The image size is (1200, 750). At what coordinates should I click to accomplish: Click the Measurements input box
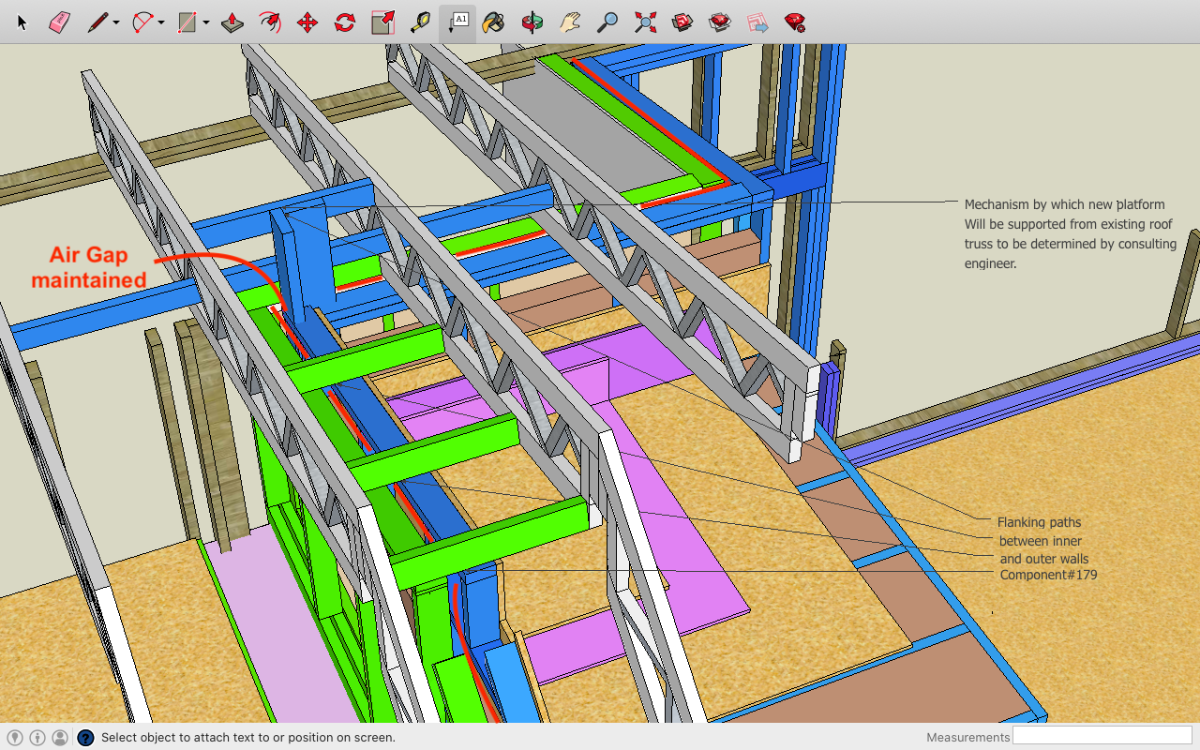[1102, 737]
